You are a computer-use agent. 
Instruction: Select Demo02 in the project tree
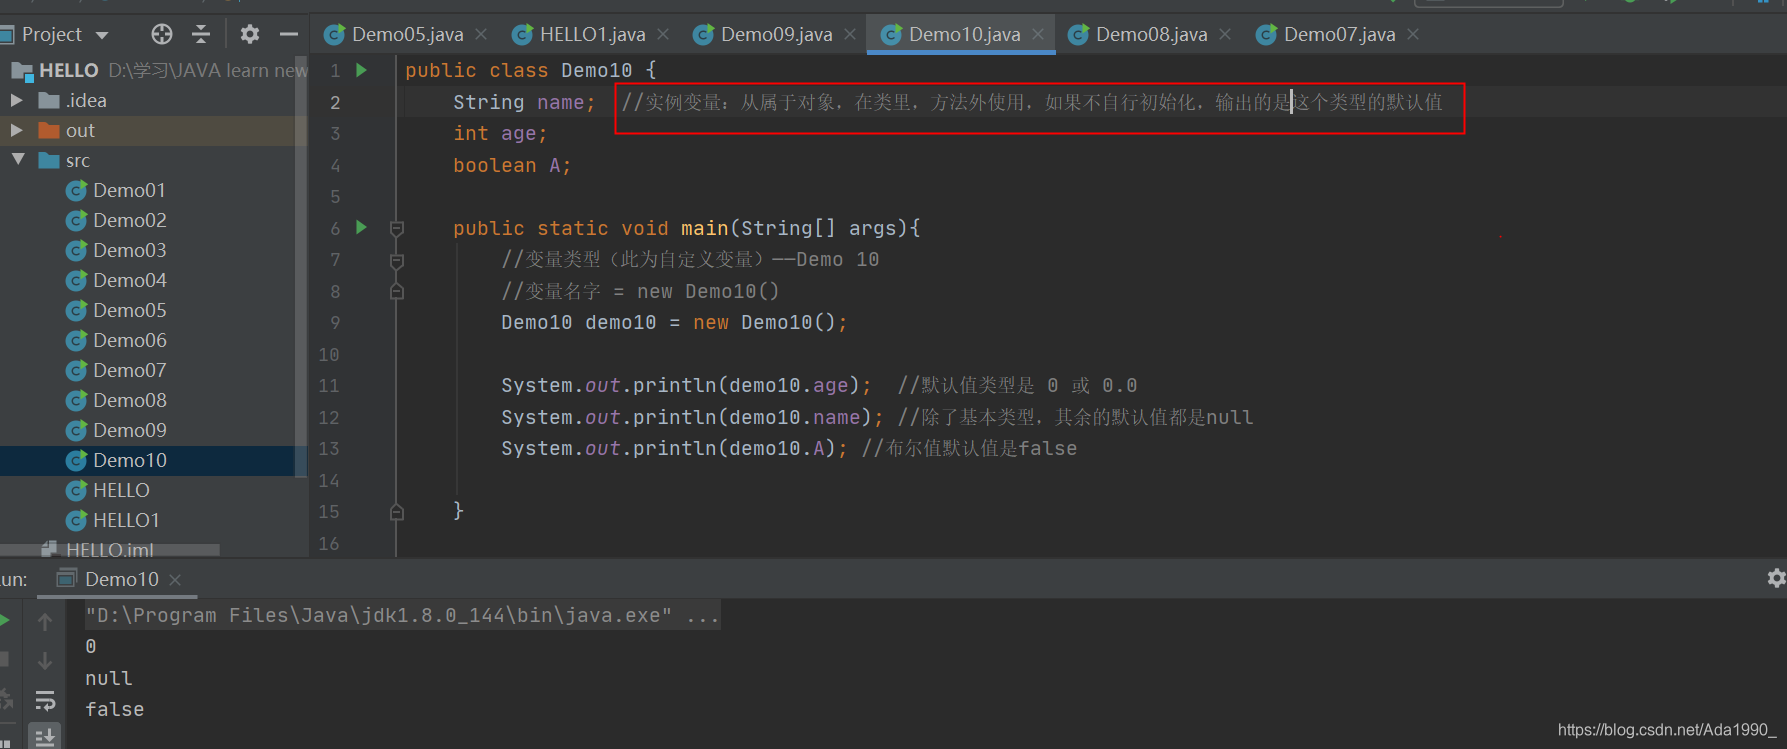(x=129, y=220)
